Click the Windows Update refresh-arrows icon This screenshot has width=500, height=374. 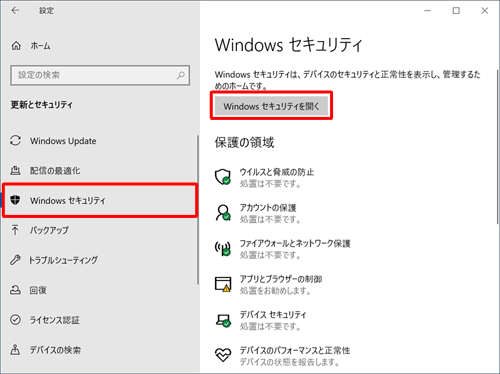coord(15,141)
